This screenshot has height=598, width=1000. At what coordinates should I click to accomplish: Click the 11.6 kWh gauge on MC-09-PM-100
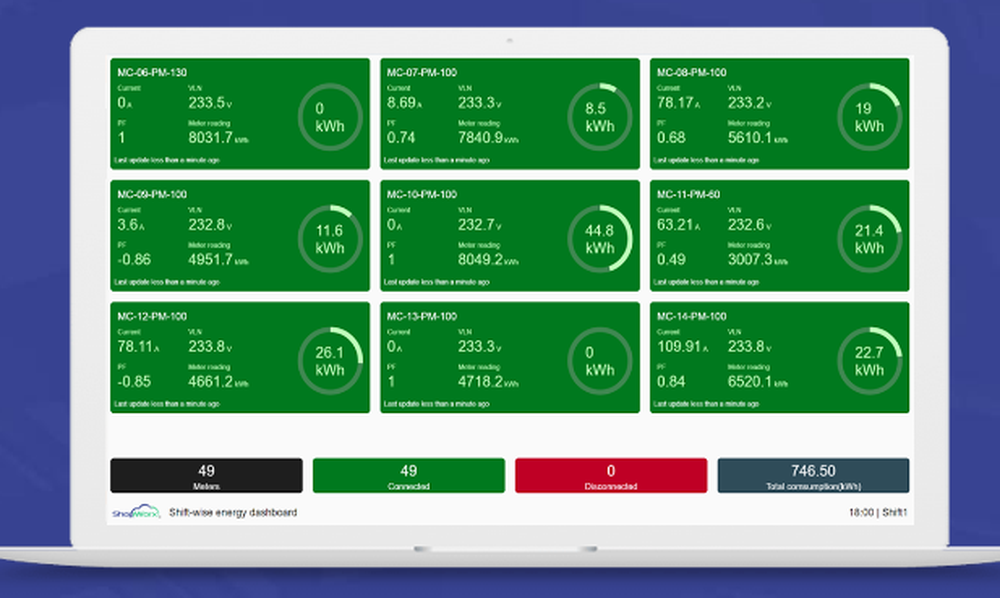330,238
